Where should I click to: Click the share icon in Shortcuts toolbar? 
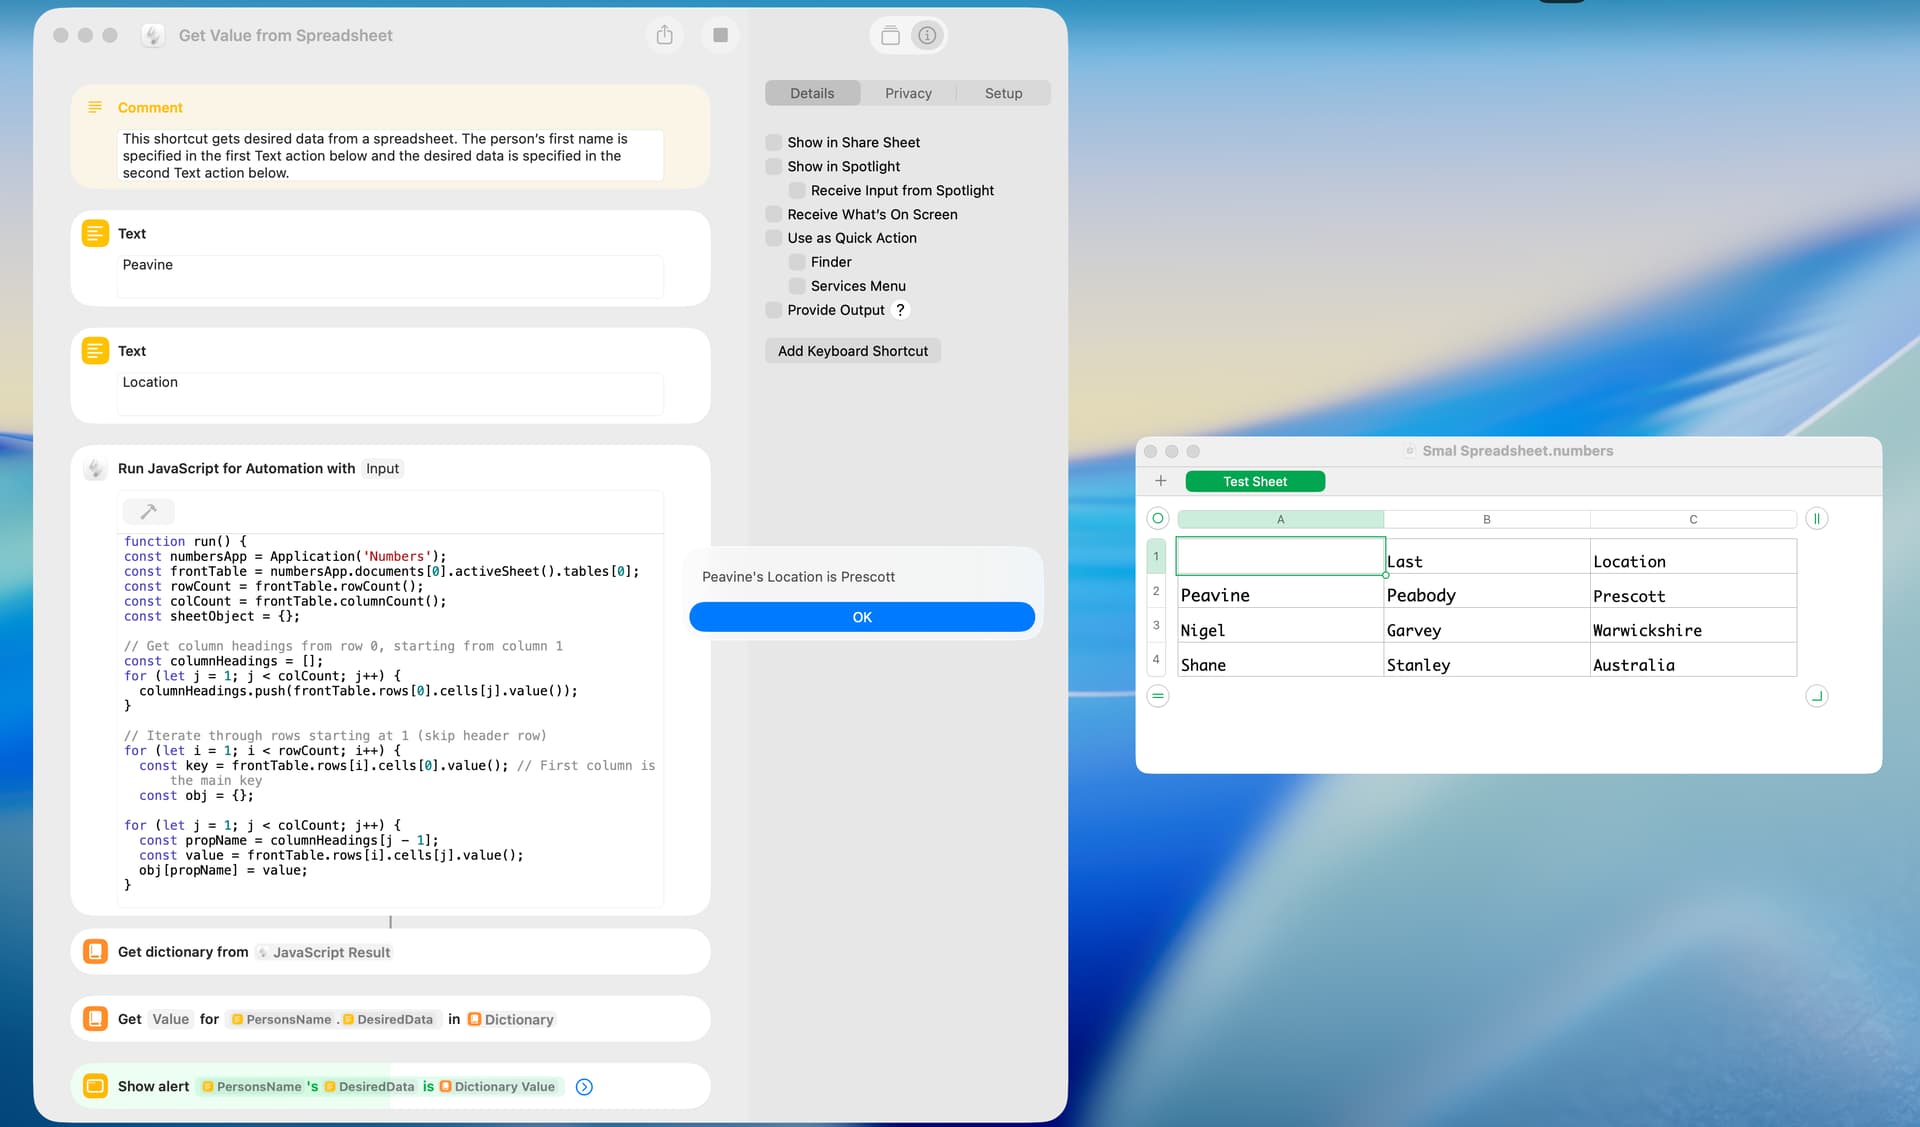(x=664, y=36)
